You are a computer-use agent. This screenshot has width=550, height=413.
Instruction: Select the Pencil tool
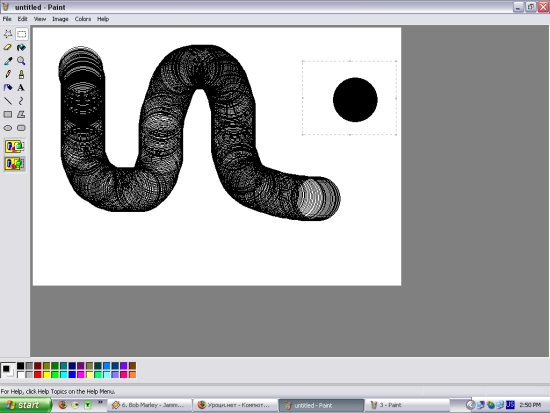point(8,74)
